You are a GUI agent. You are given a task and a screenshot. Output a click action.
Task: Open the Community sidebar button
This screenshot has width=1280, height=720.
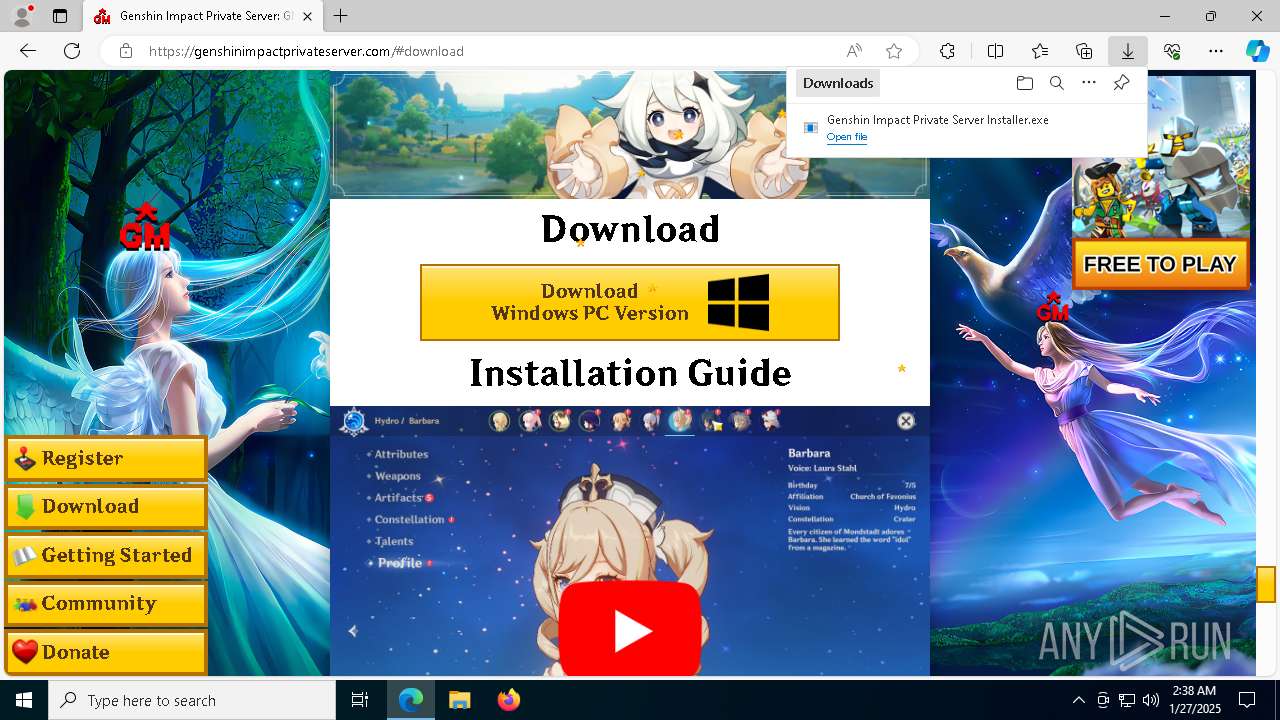[106, 604]
